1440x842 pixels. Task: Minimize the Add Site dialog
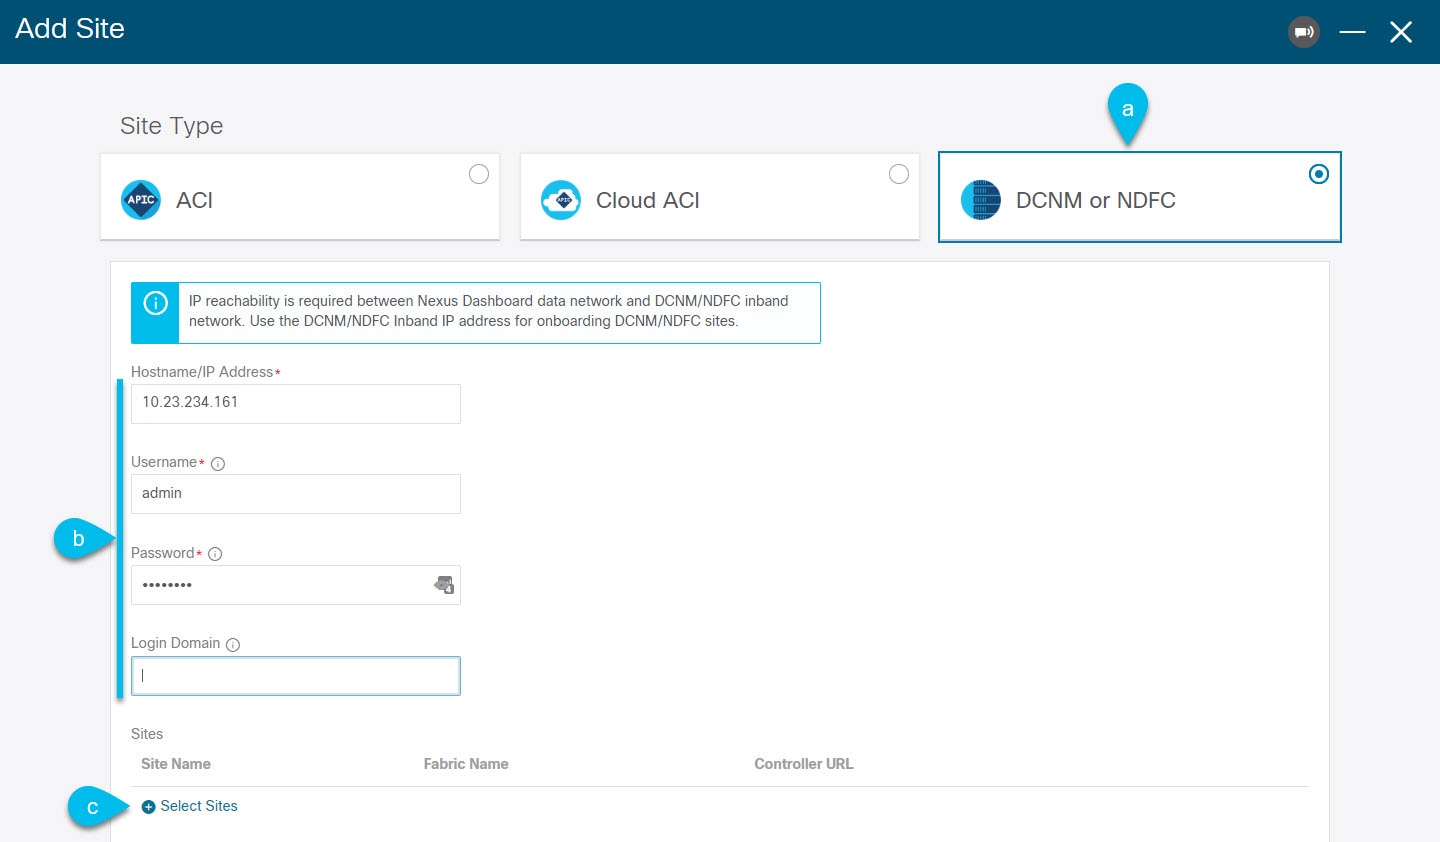[1352, 32]
